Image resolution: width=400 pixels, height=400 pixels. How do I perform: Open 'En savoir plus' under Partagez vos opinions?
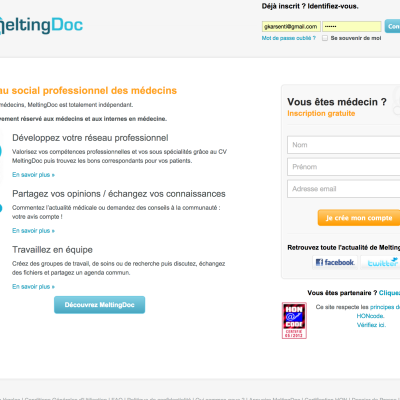click(x=33, y=231)
